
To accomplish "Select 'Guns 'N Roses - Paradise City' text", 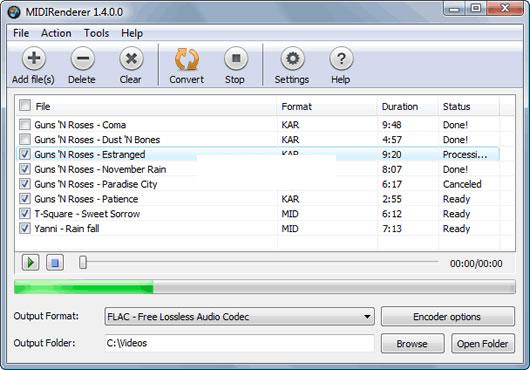I will (x=96, y=184).
